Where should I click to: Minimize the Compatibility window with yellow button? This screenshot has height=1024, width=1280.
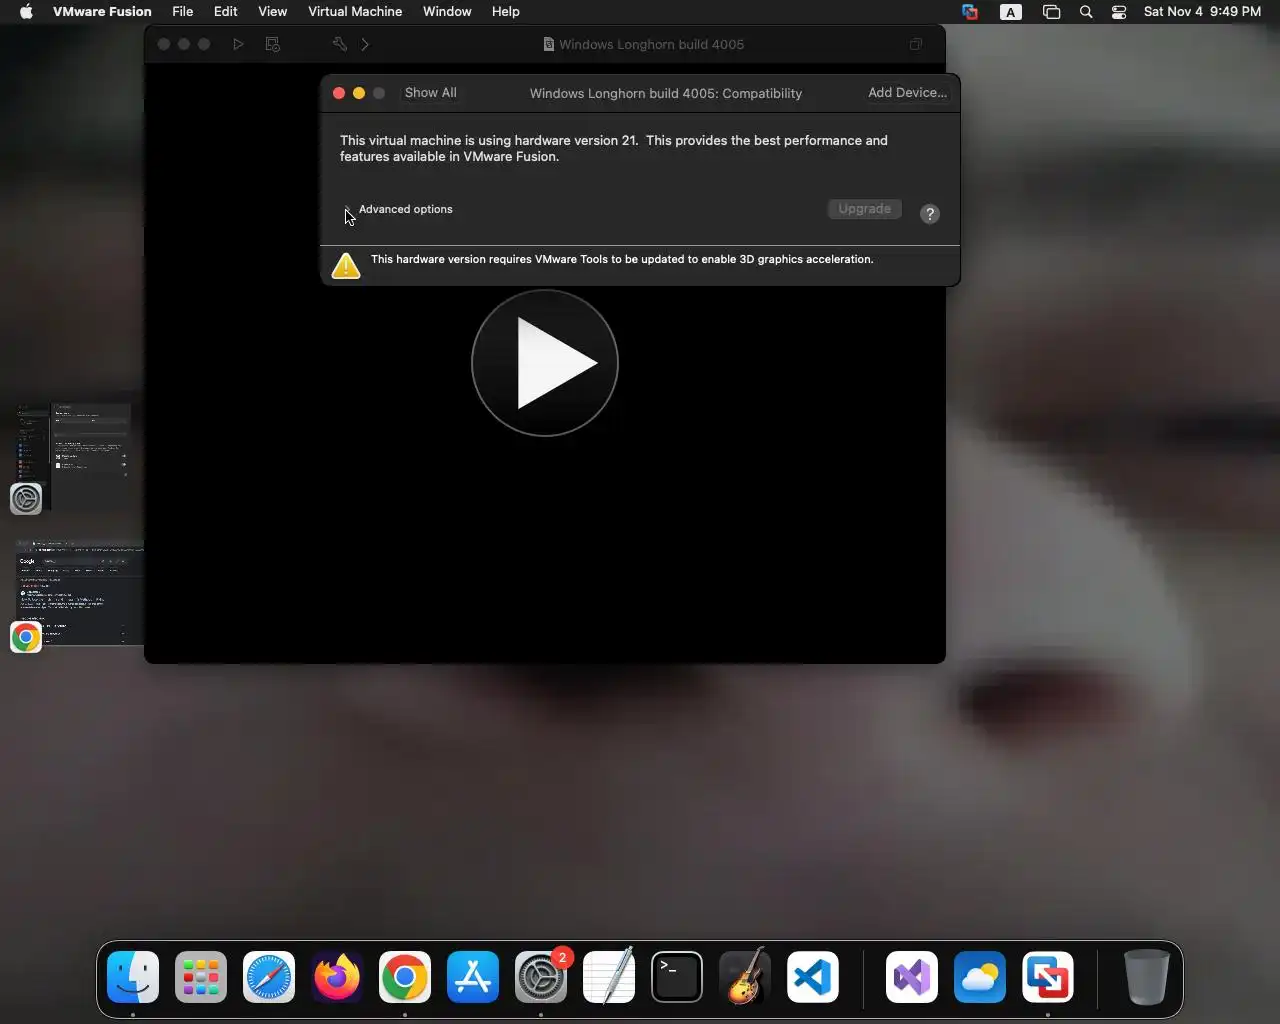coord(359,93)
